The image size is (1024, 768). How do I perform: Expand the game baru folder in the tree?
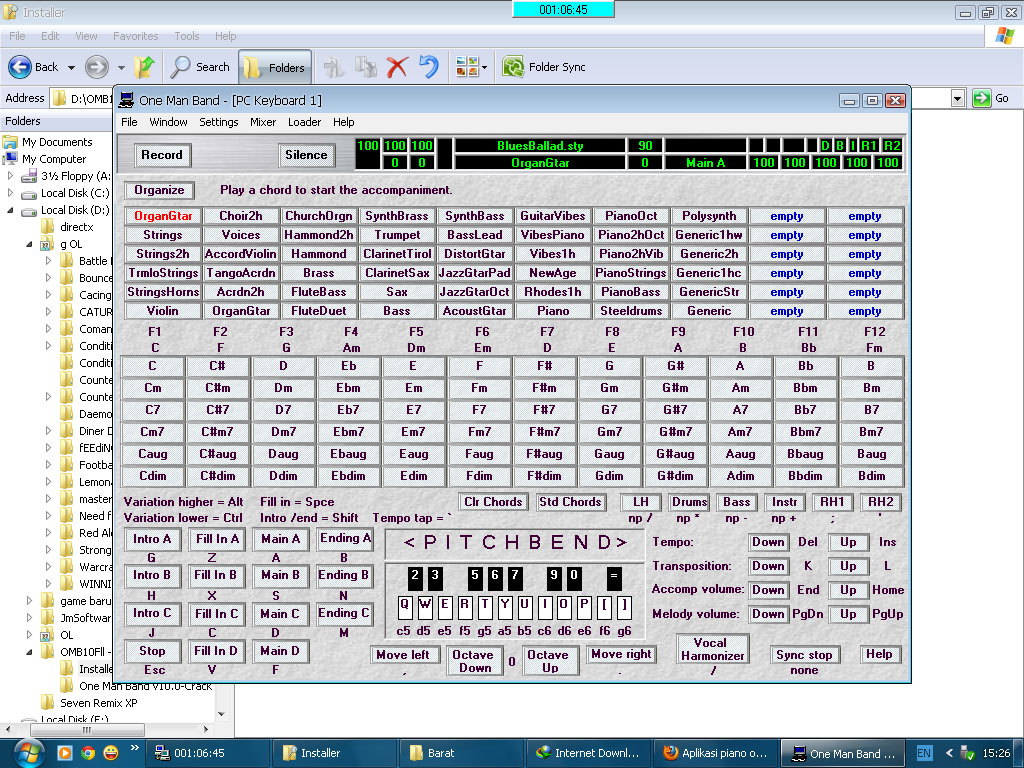[30, 600]
